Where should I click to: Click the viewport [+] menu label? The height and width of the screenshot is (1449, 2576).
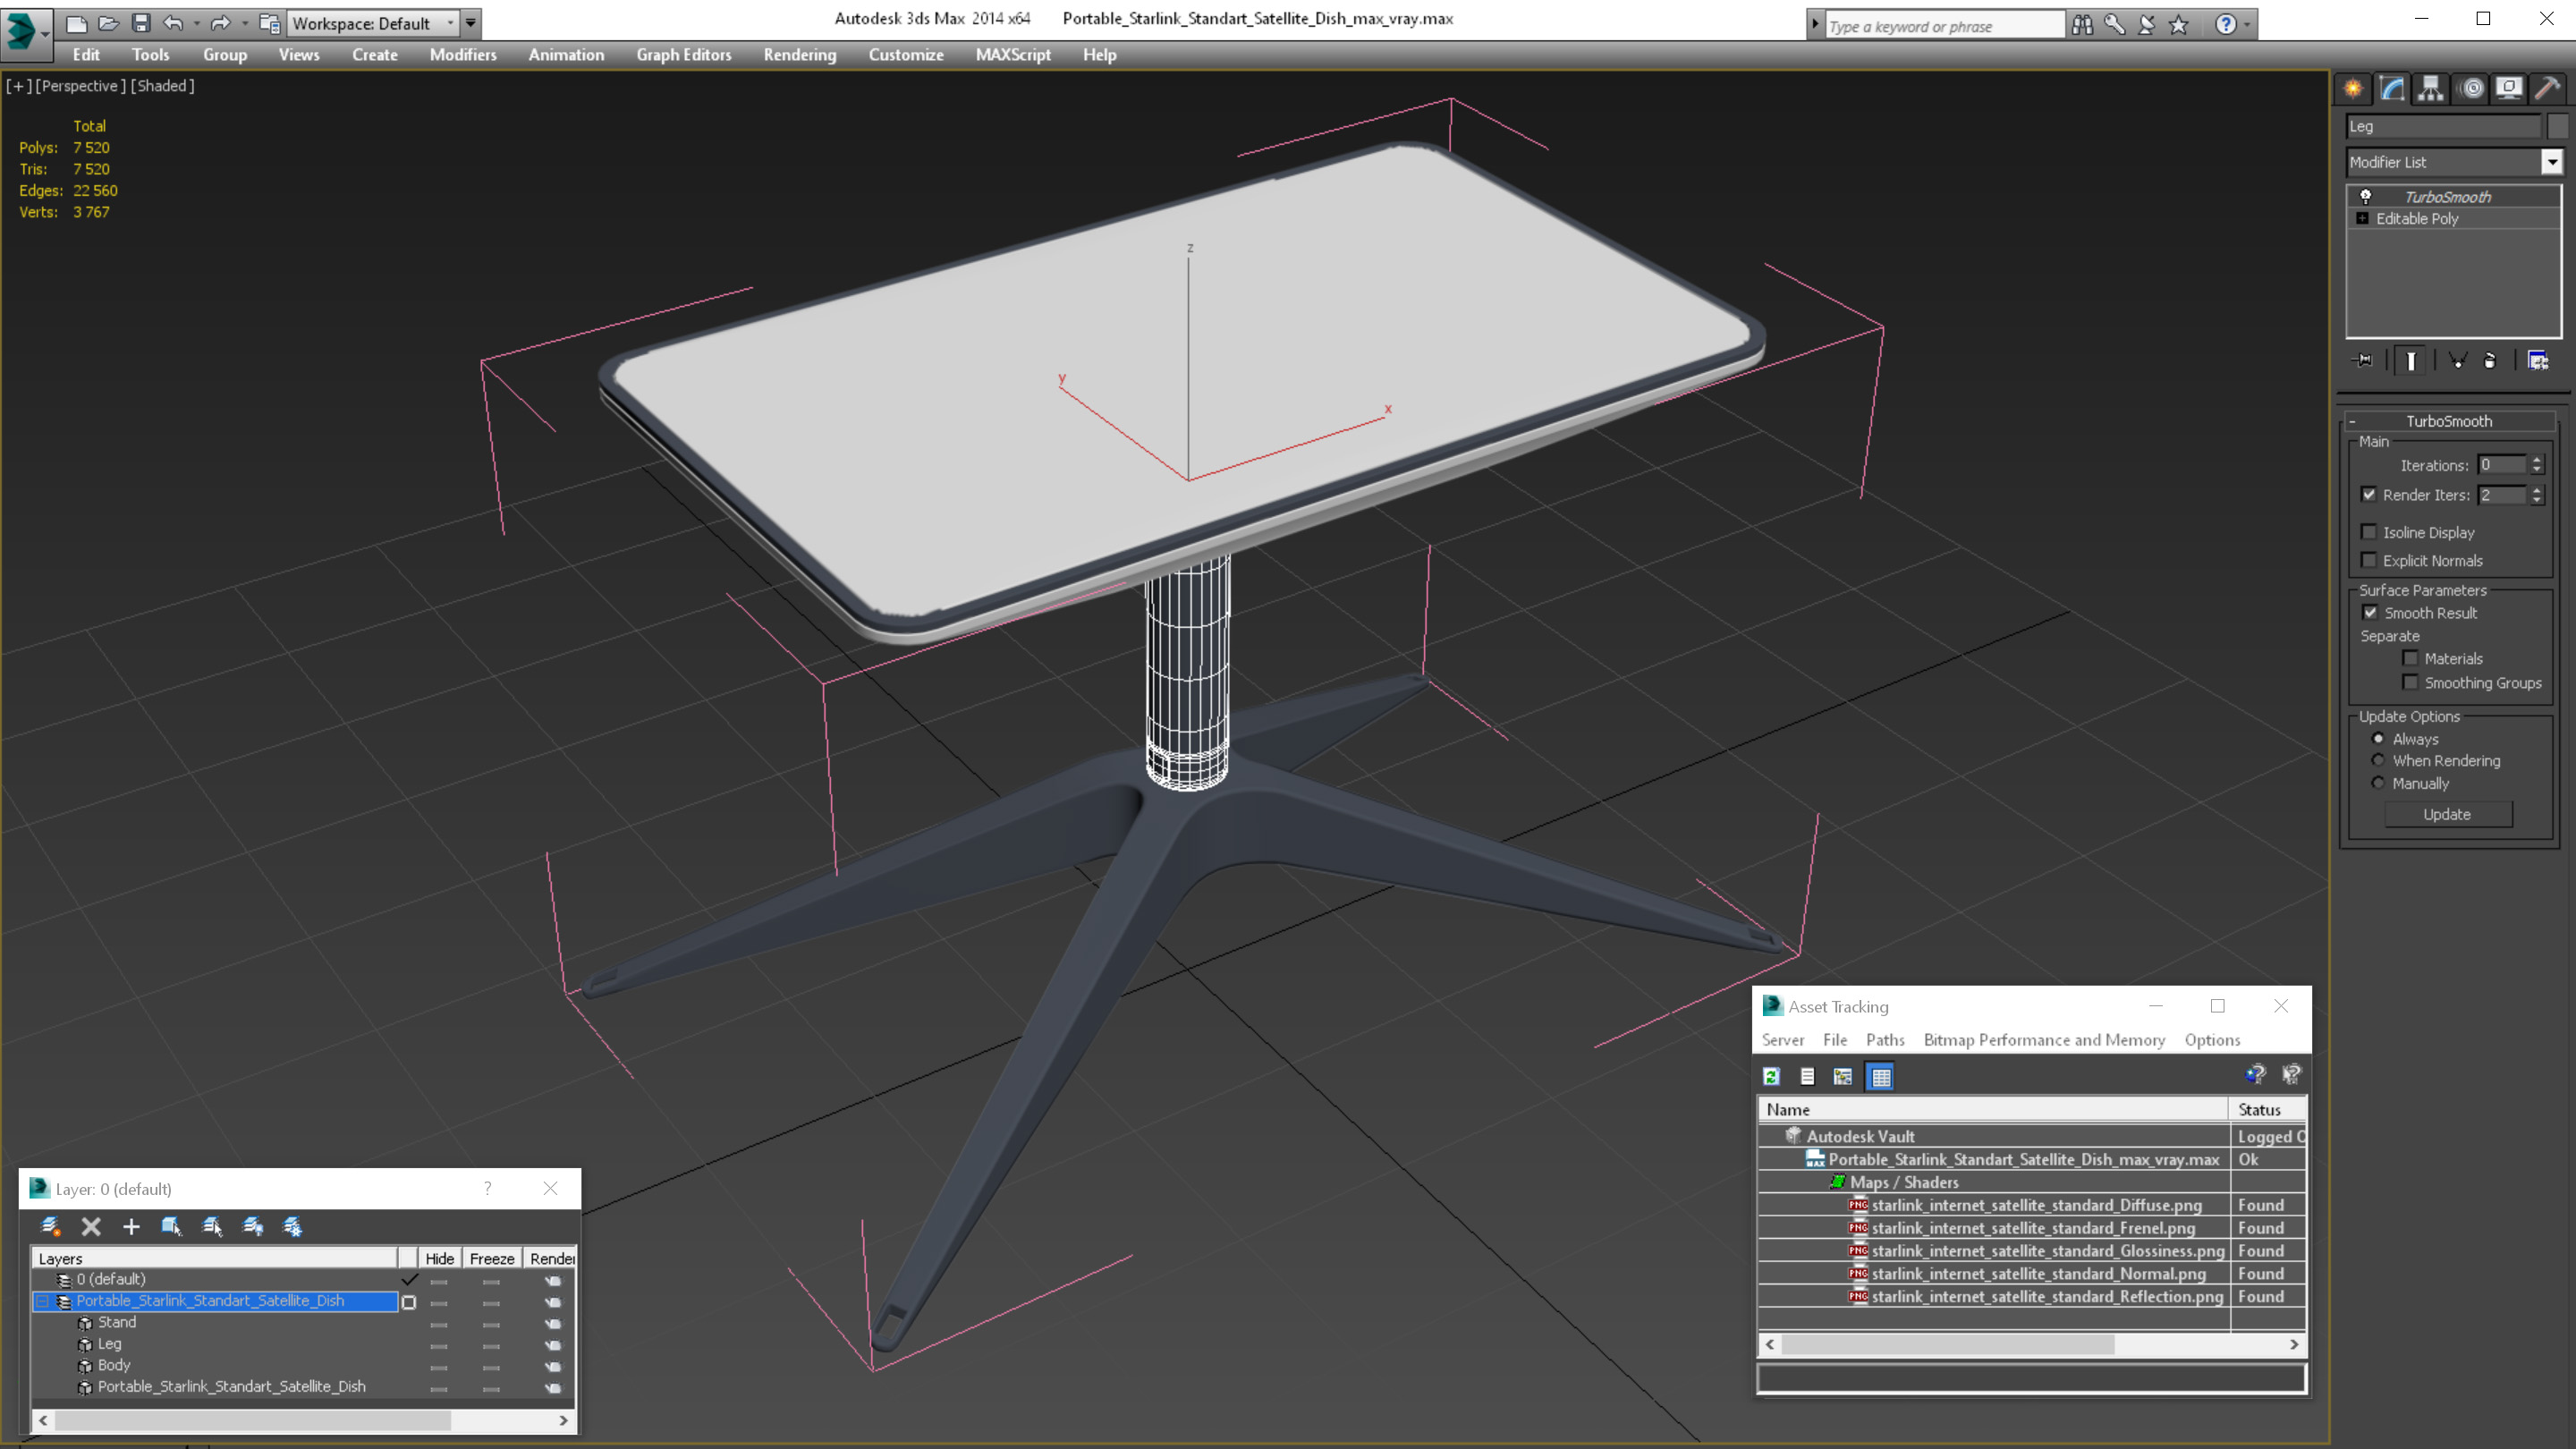tap(18, 86)
